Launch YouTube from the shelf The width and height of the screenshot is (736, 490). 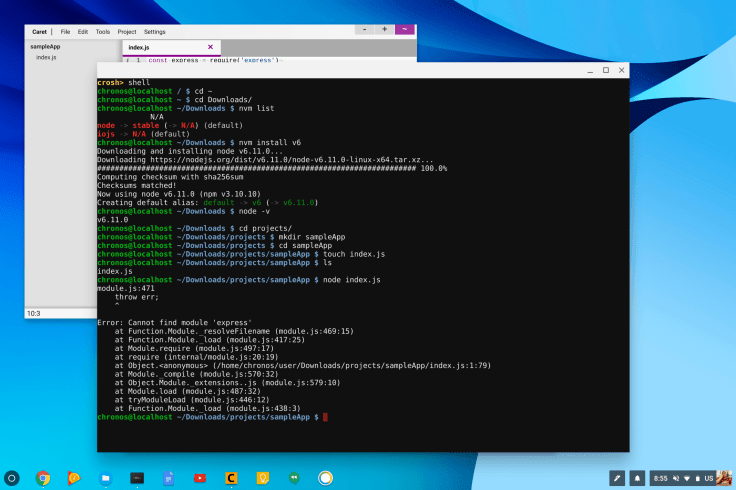[199, 478]
